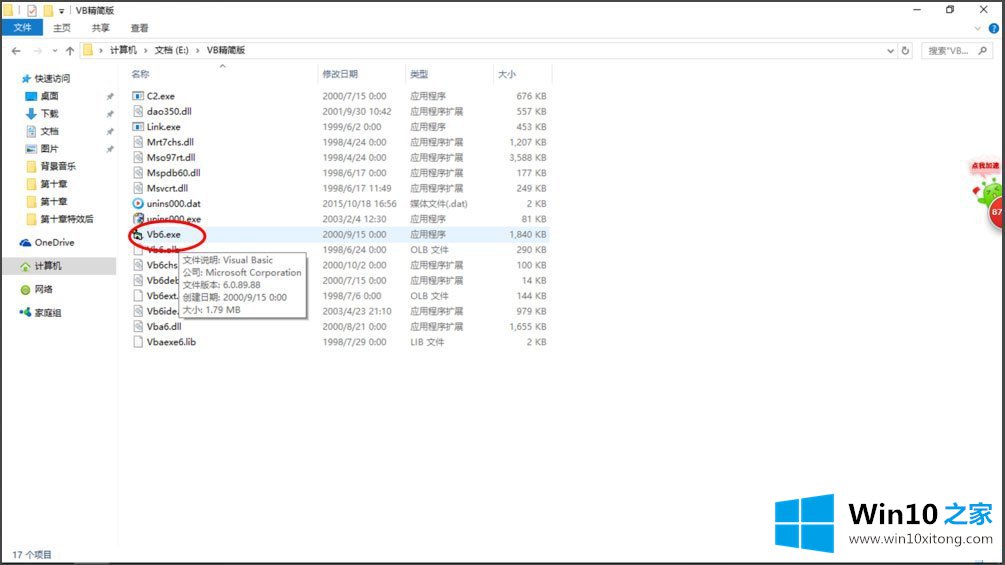This screenshot has height=565, width=1005.
Task: Click the 3,588 KB size of Mso97rt.dll
Action: [x=528, y=158]
